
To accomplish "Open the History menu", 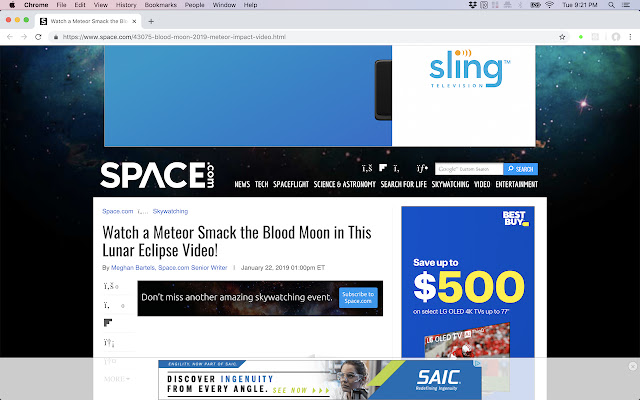I will pyautogui.click(x=126, y=5).
